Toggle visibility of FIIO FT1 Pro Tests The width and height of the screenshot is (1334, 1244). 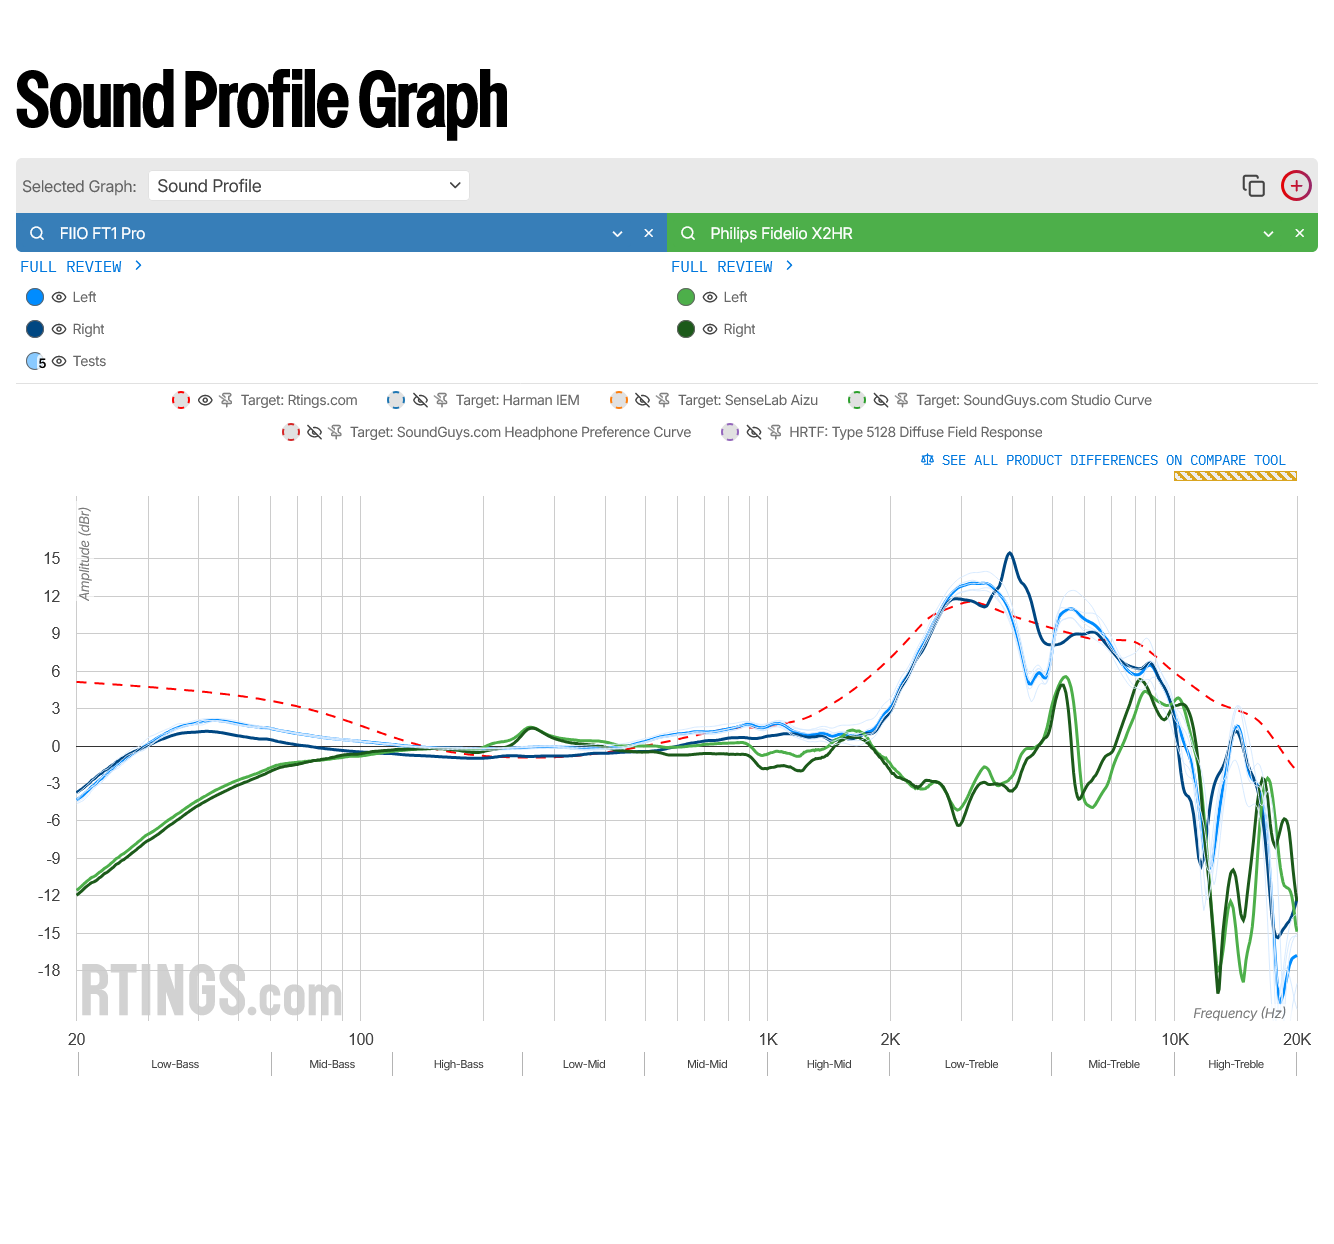(x=59, y=361)
